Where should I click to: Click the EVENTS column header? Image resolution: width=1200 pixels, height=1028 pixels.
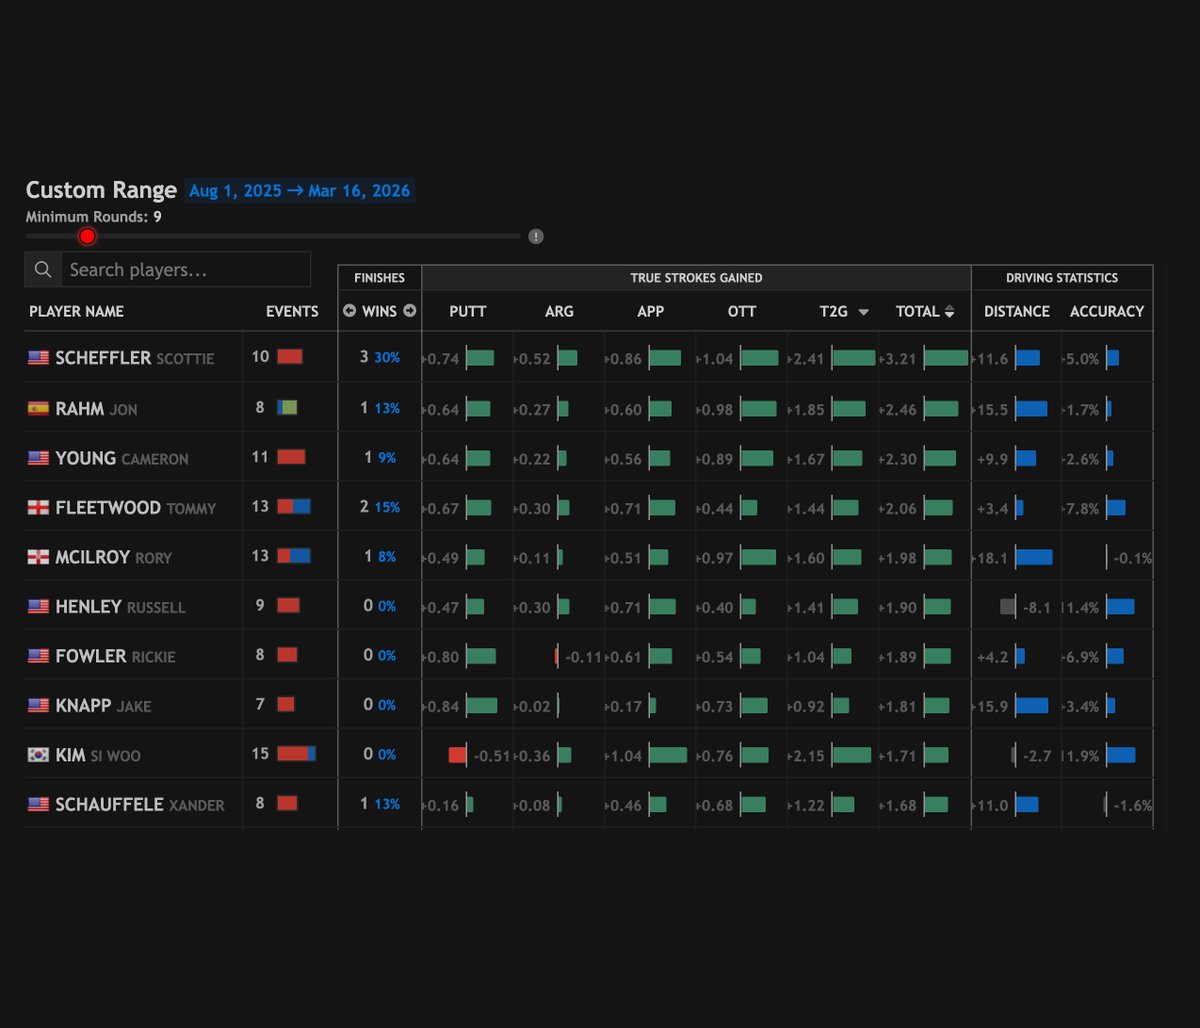292,311
